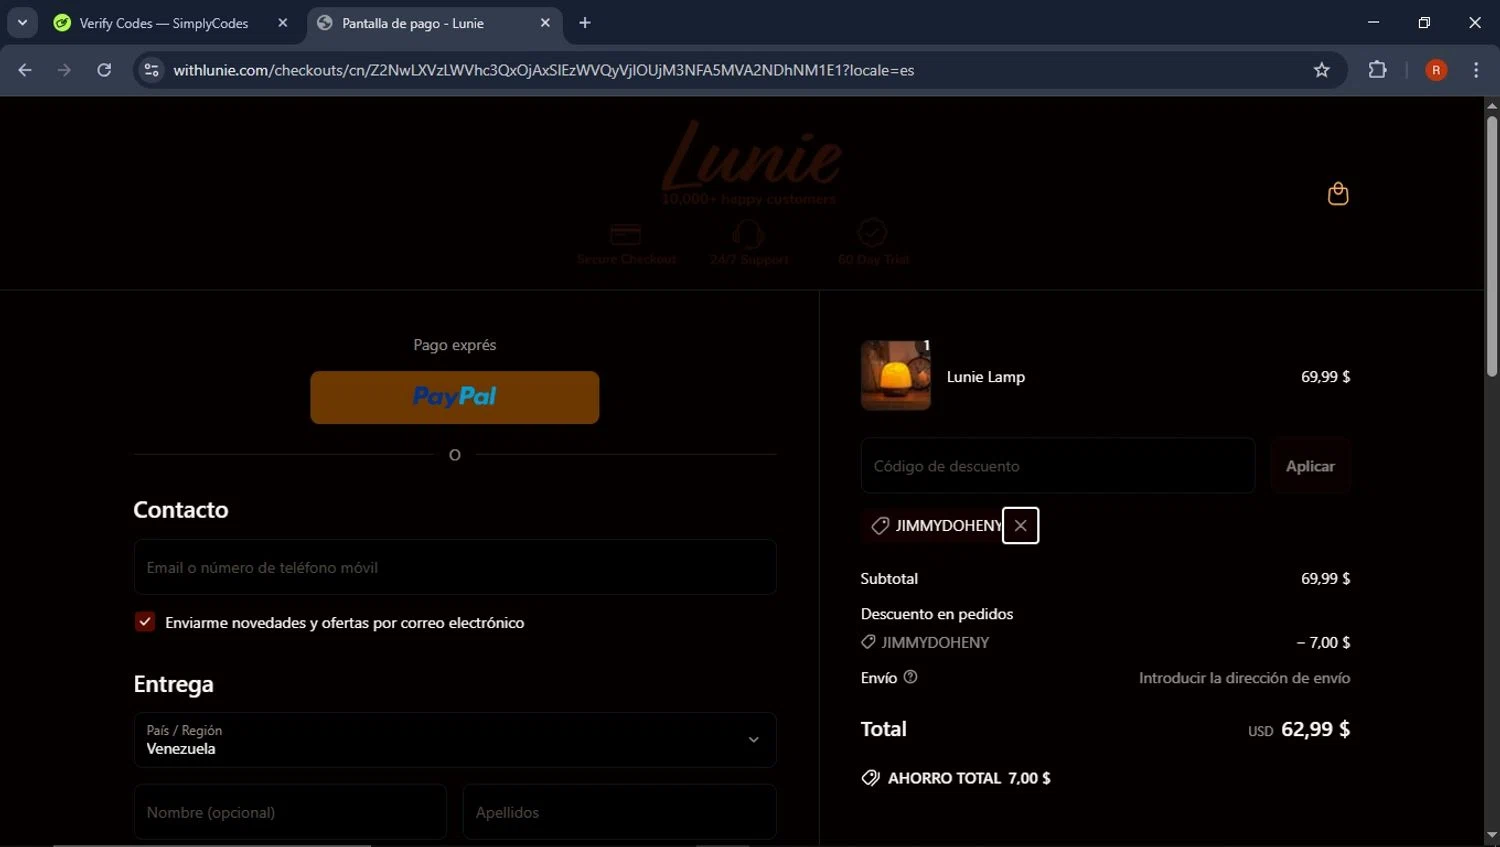Switch to the Verify Codes — SimplyCodes tab
This screenshot has width=1500, height=847.
(x=165, y=23)
